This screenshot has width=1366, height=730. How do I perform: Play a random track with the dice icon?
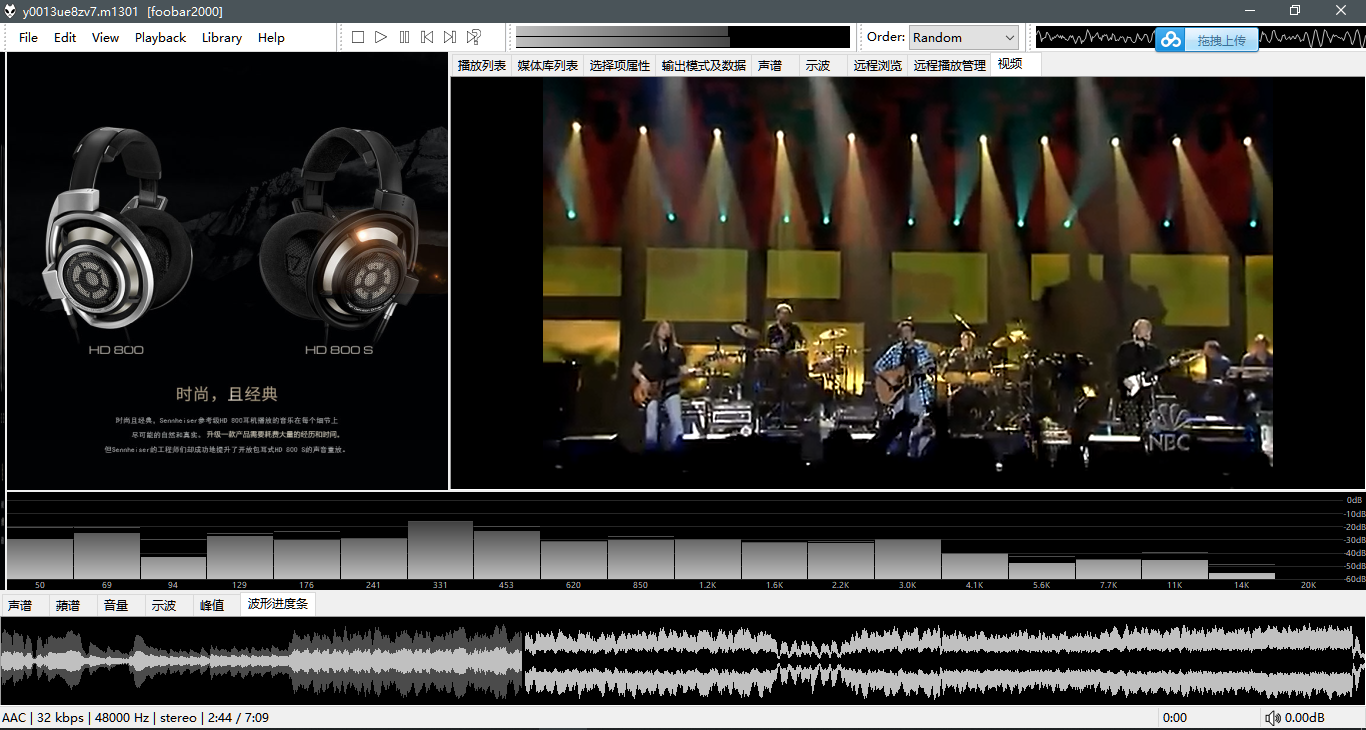click(474, 37)
